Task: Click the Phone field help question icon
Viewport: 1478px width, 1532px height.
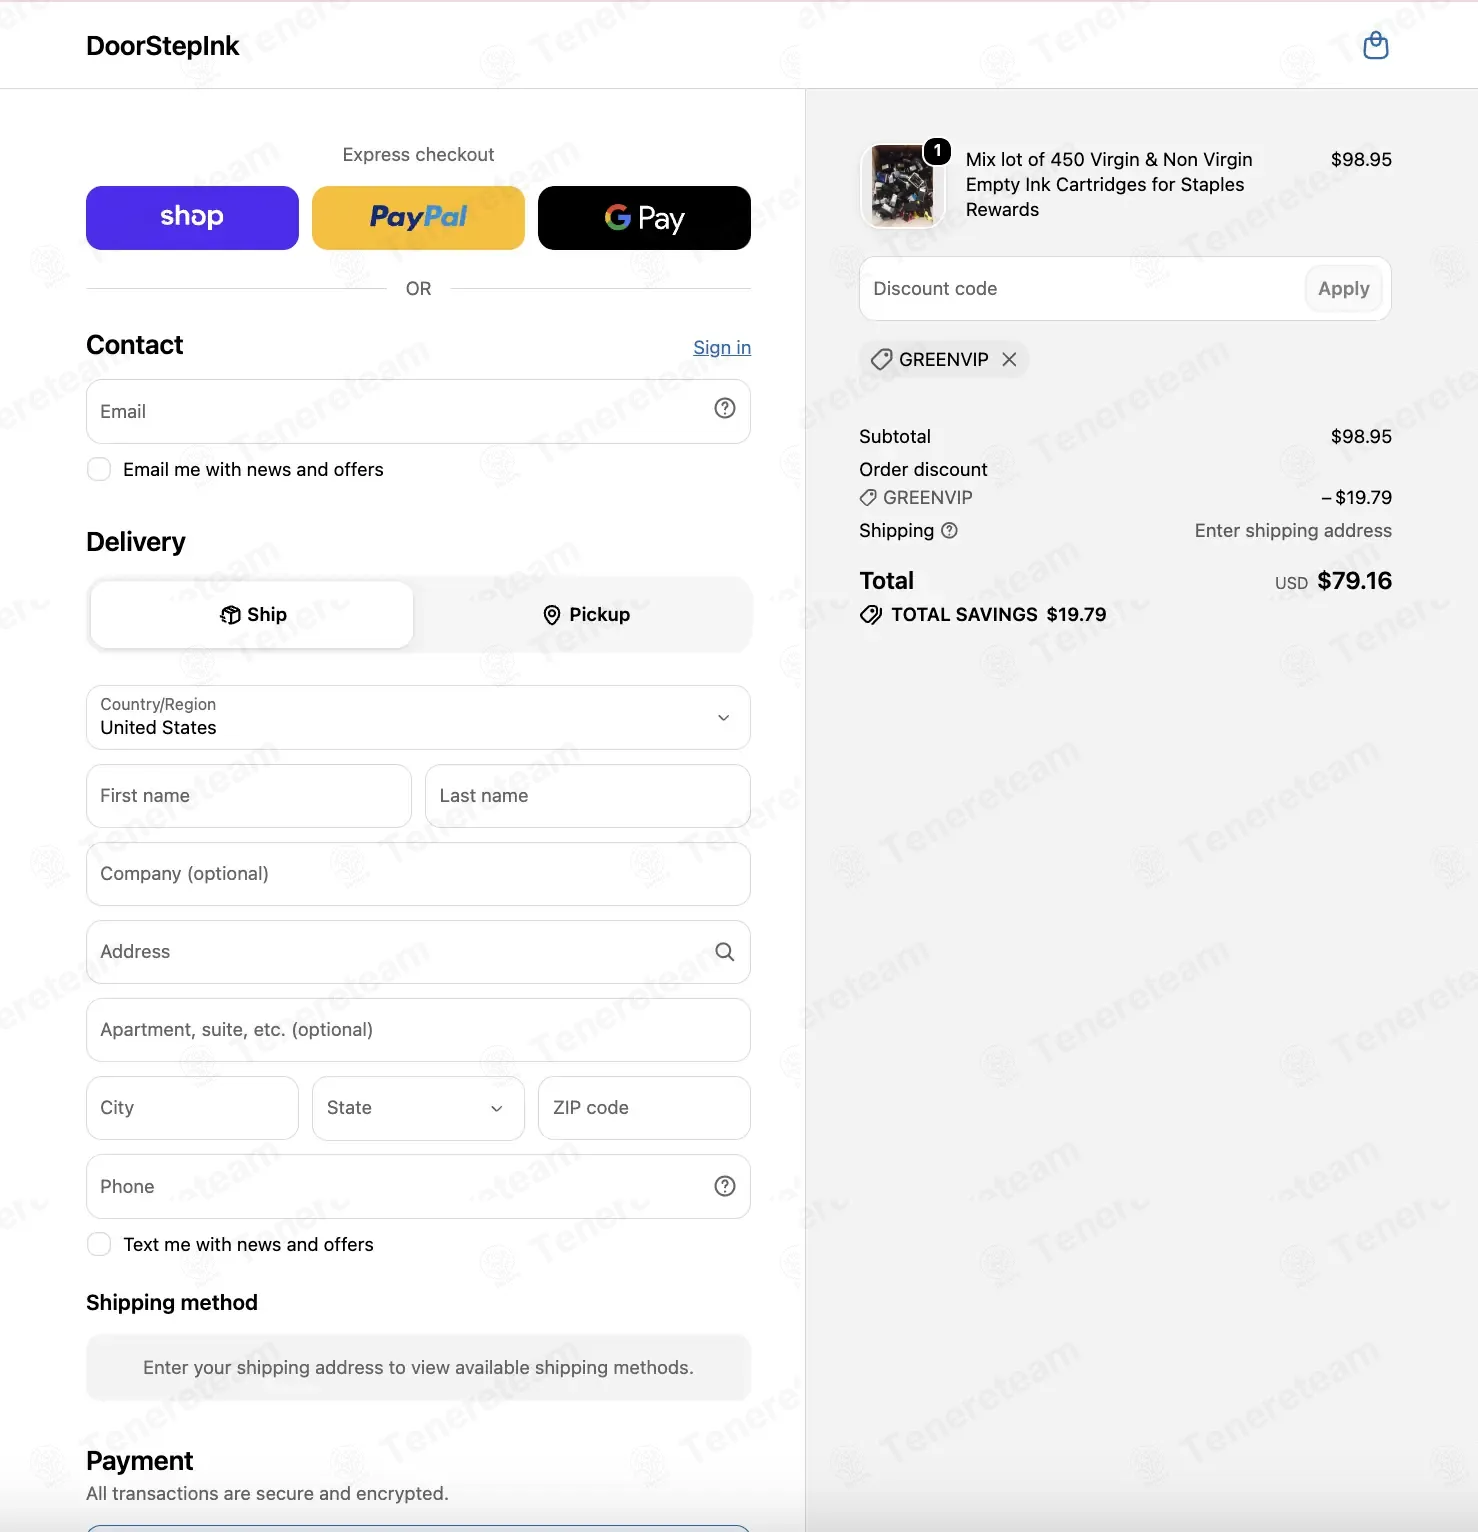Action: coord(725,1186)
